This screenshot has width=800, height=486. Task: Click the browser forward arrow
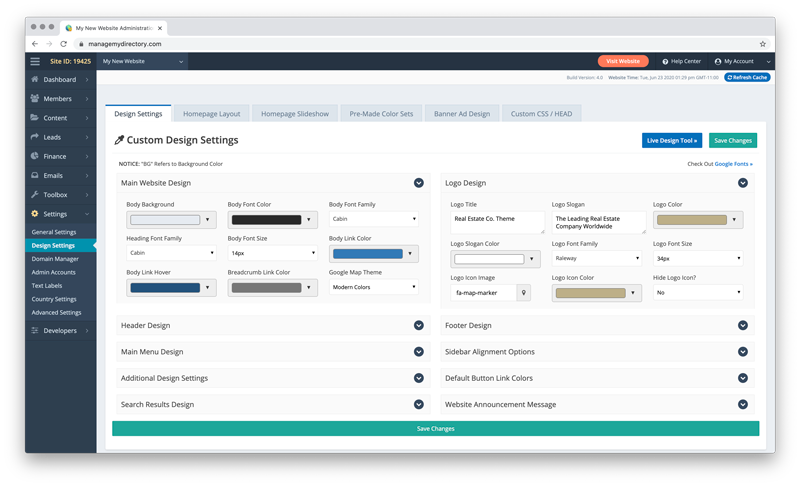coord(49,44)
